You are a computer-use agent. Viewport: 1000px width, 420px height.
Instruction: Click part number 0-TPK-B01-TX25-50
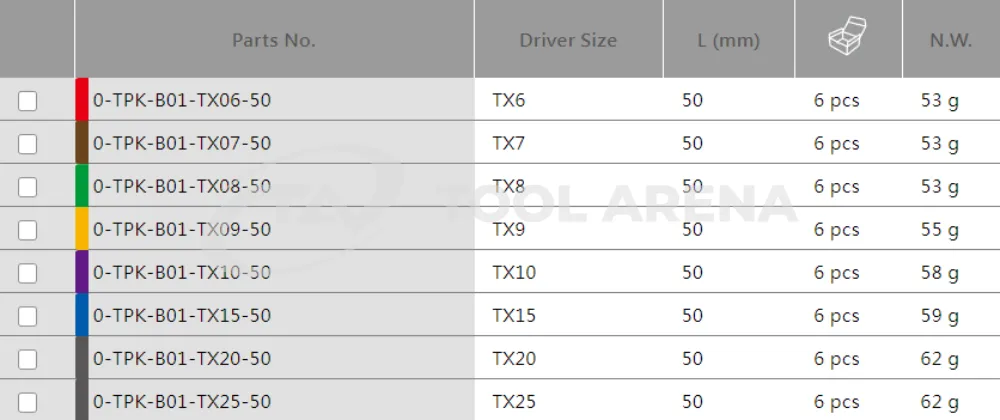[182, 402]
